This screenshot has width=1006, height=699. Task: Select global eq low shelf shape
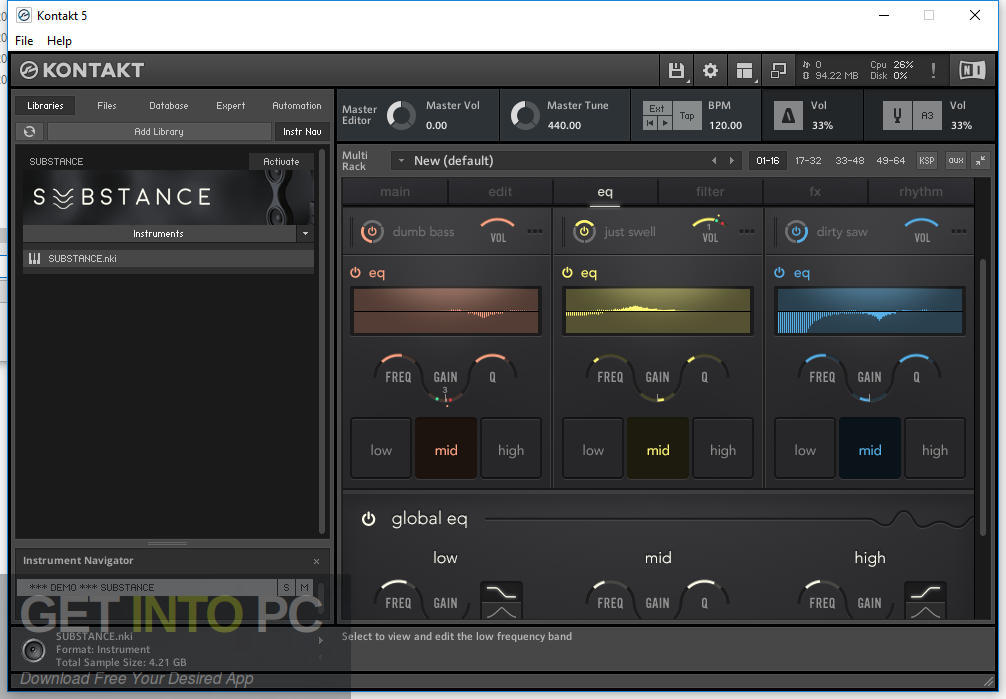tap(501, 591)
